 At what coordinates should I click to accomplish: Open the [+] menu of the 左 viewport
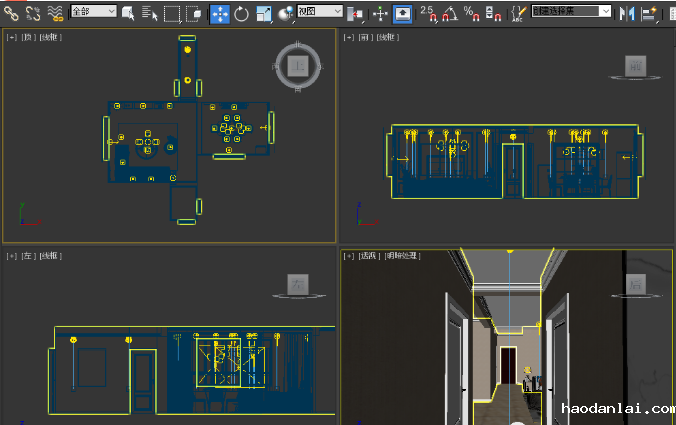click(12, 256)
